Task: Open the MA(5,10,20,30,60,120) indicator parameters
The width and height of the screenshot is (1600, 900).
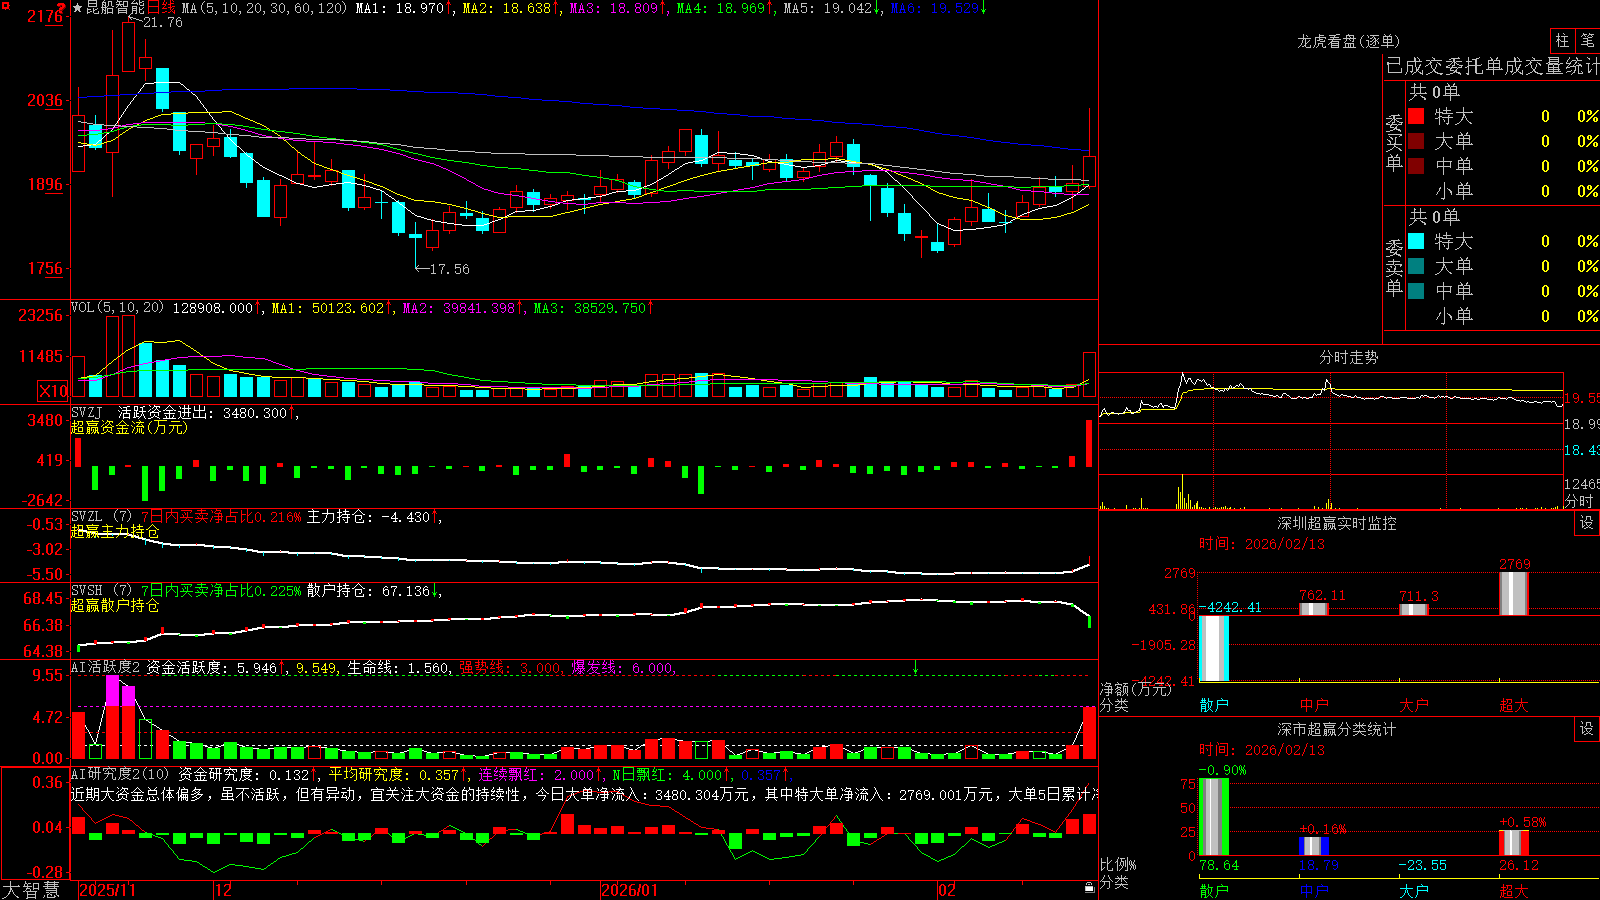Action: [x=264, y=8]
